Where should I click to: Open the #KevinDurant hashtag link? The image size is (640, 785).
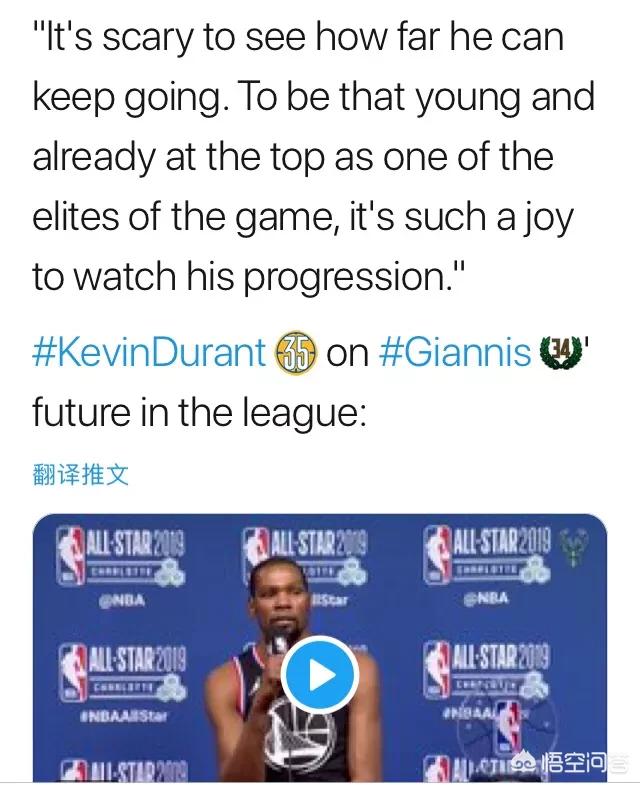(x=149, y=352)
